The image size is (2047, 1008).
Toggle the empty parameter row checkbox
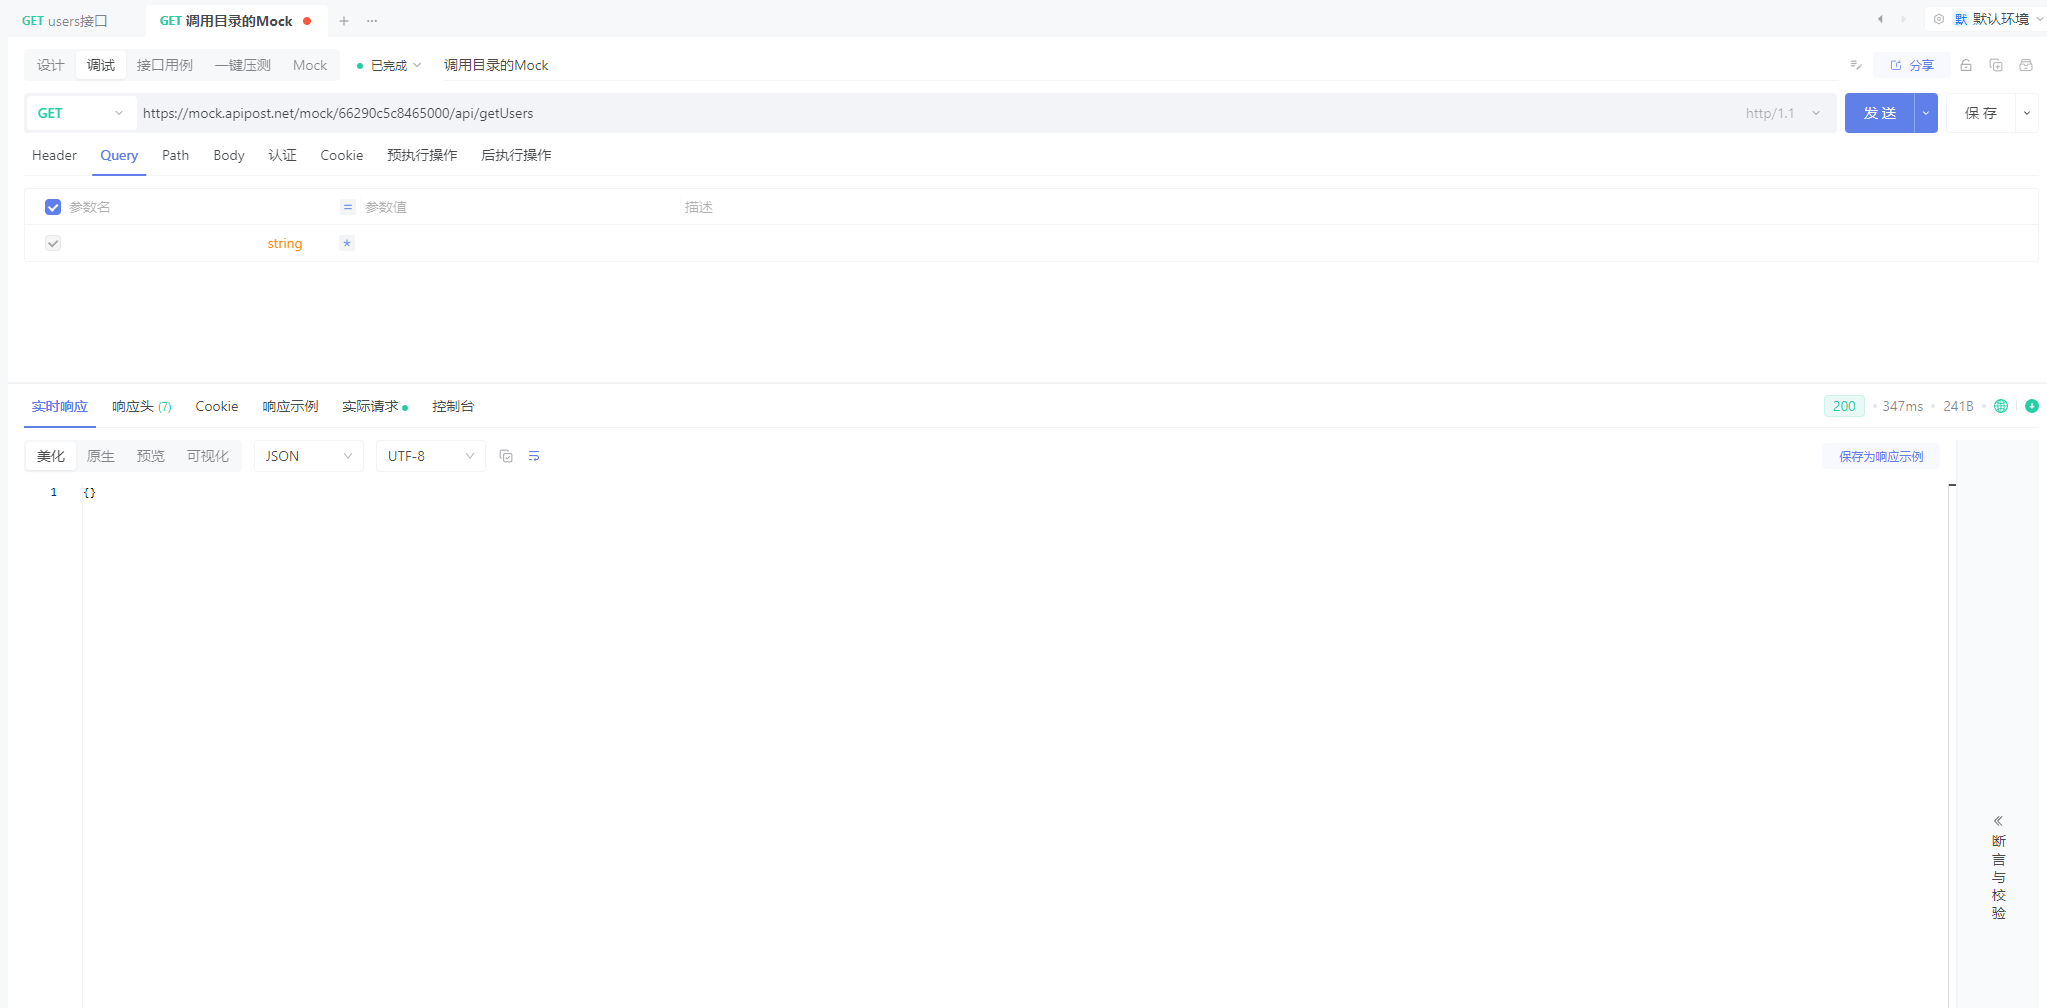point(53,243)
